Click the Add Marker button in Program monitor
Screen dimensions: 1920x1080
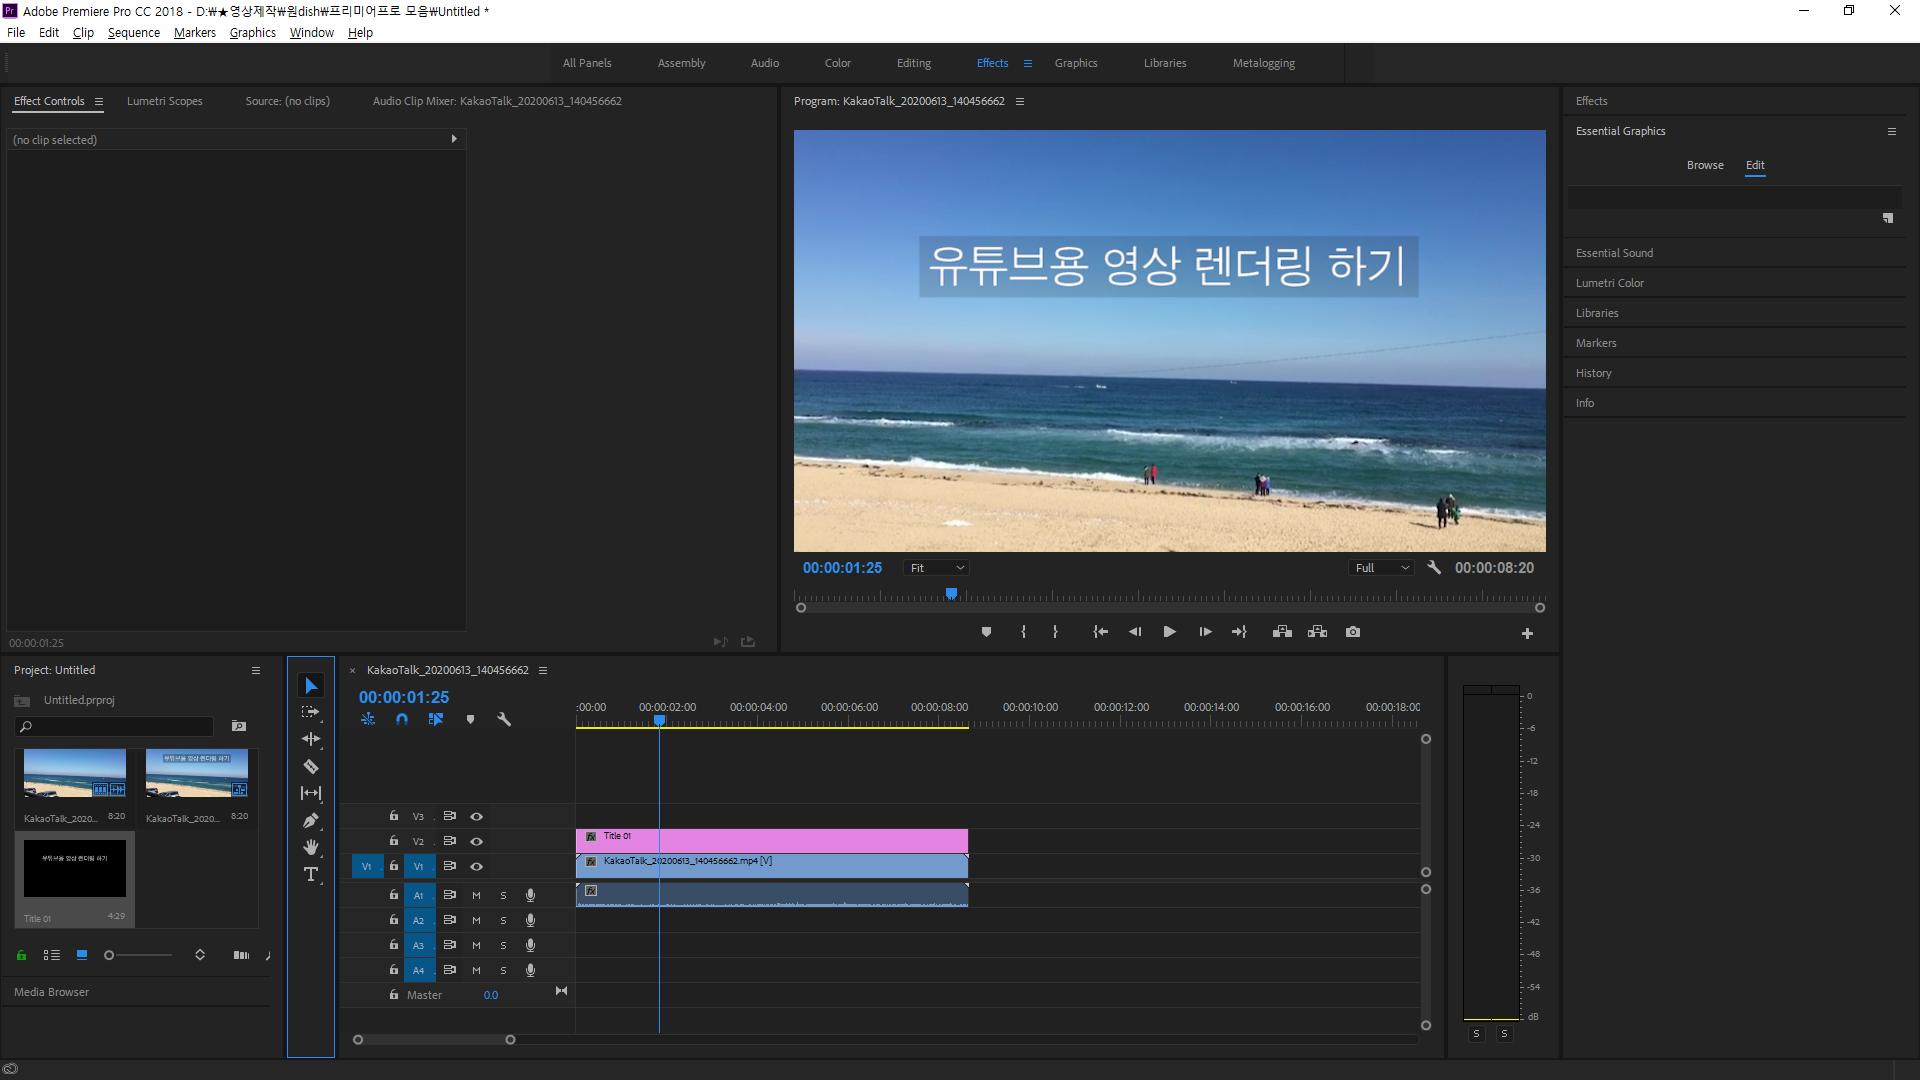point(986,632)
